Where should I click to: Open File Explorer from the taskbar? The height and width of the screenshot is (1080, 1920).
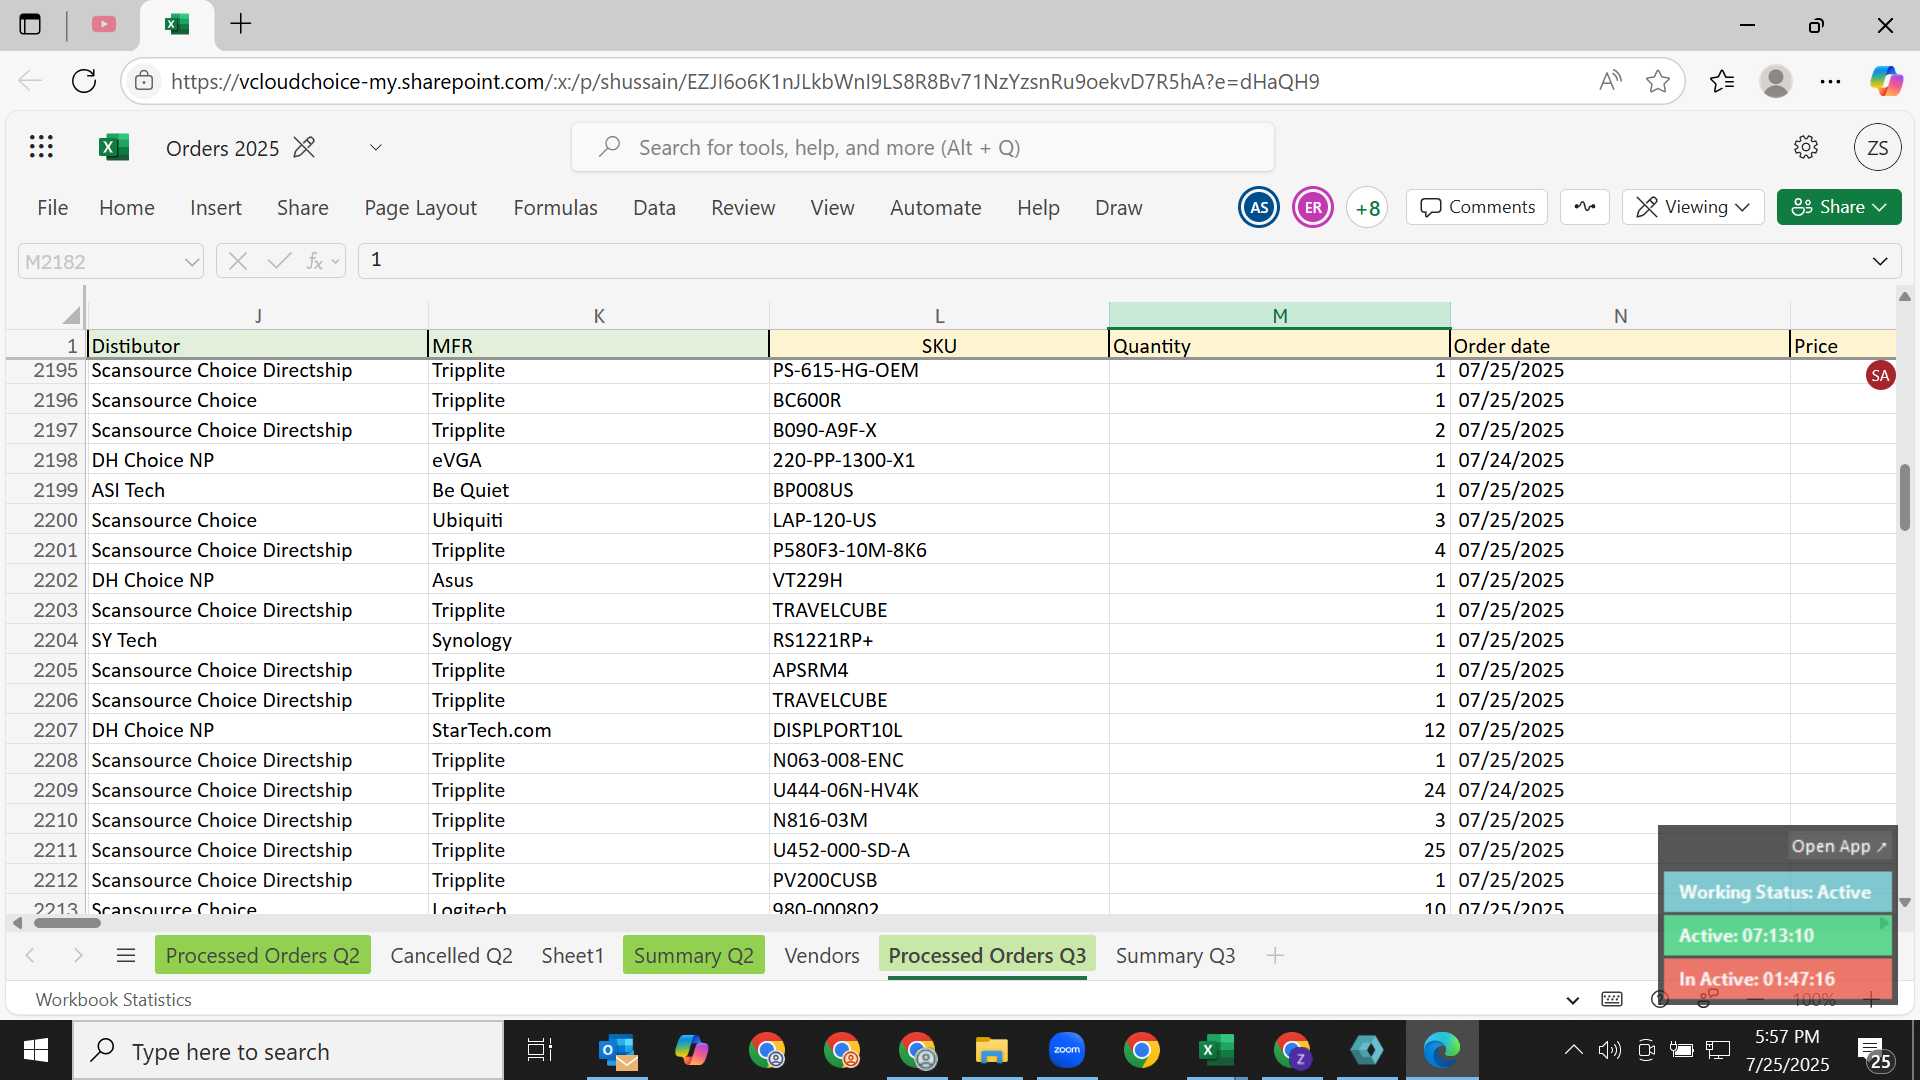click(991, 1050)
